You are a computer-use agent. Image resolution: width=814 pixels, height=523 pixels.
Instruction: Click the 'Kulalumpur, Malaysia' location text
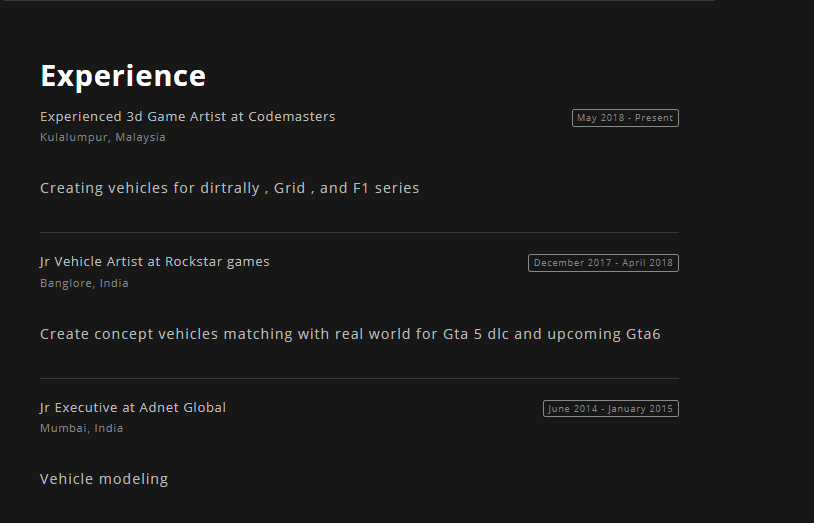[103, 138]
